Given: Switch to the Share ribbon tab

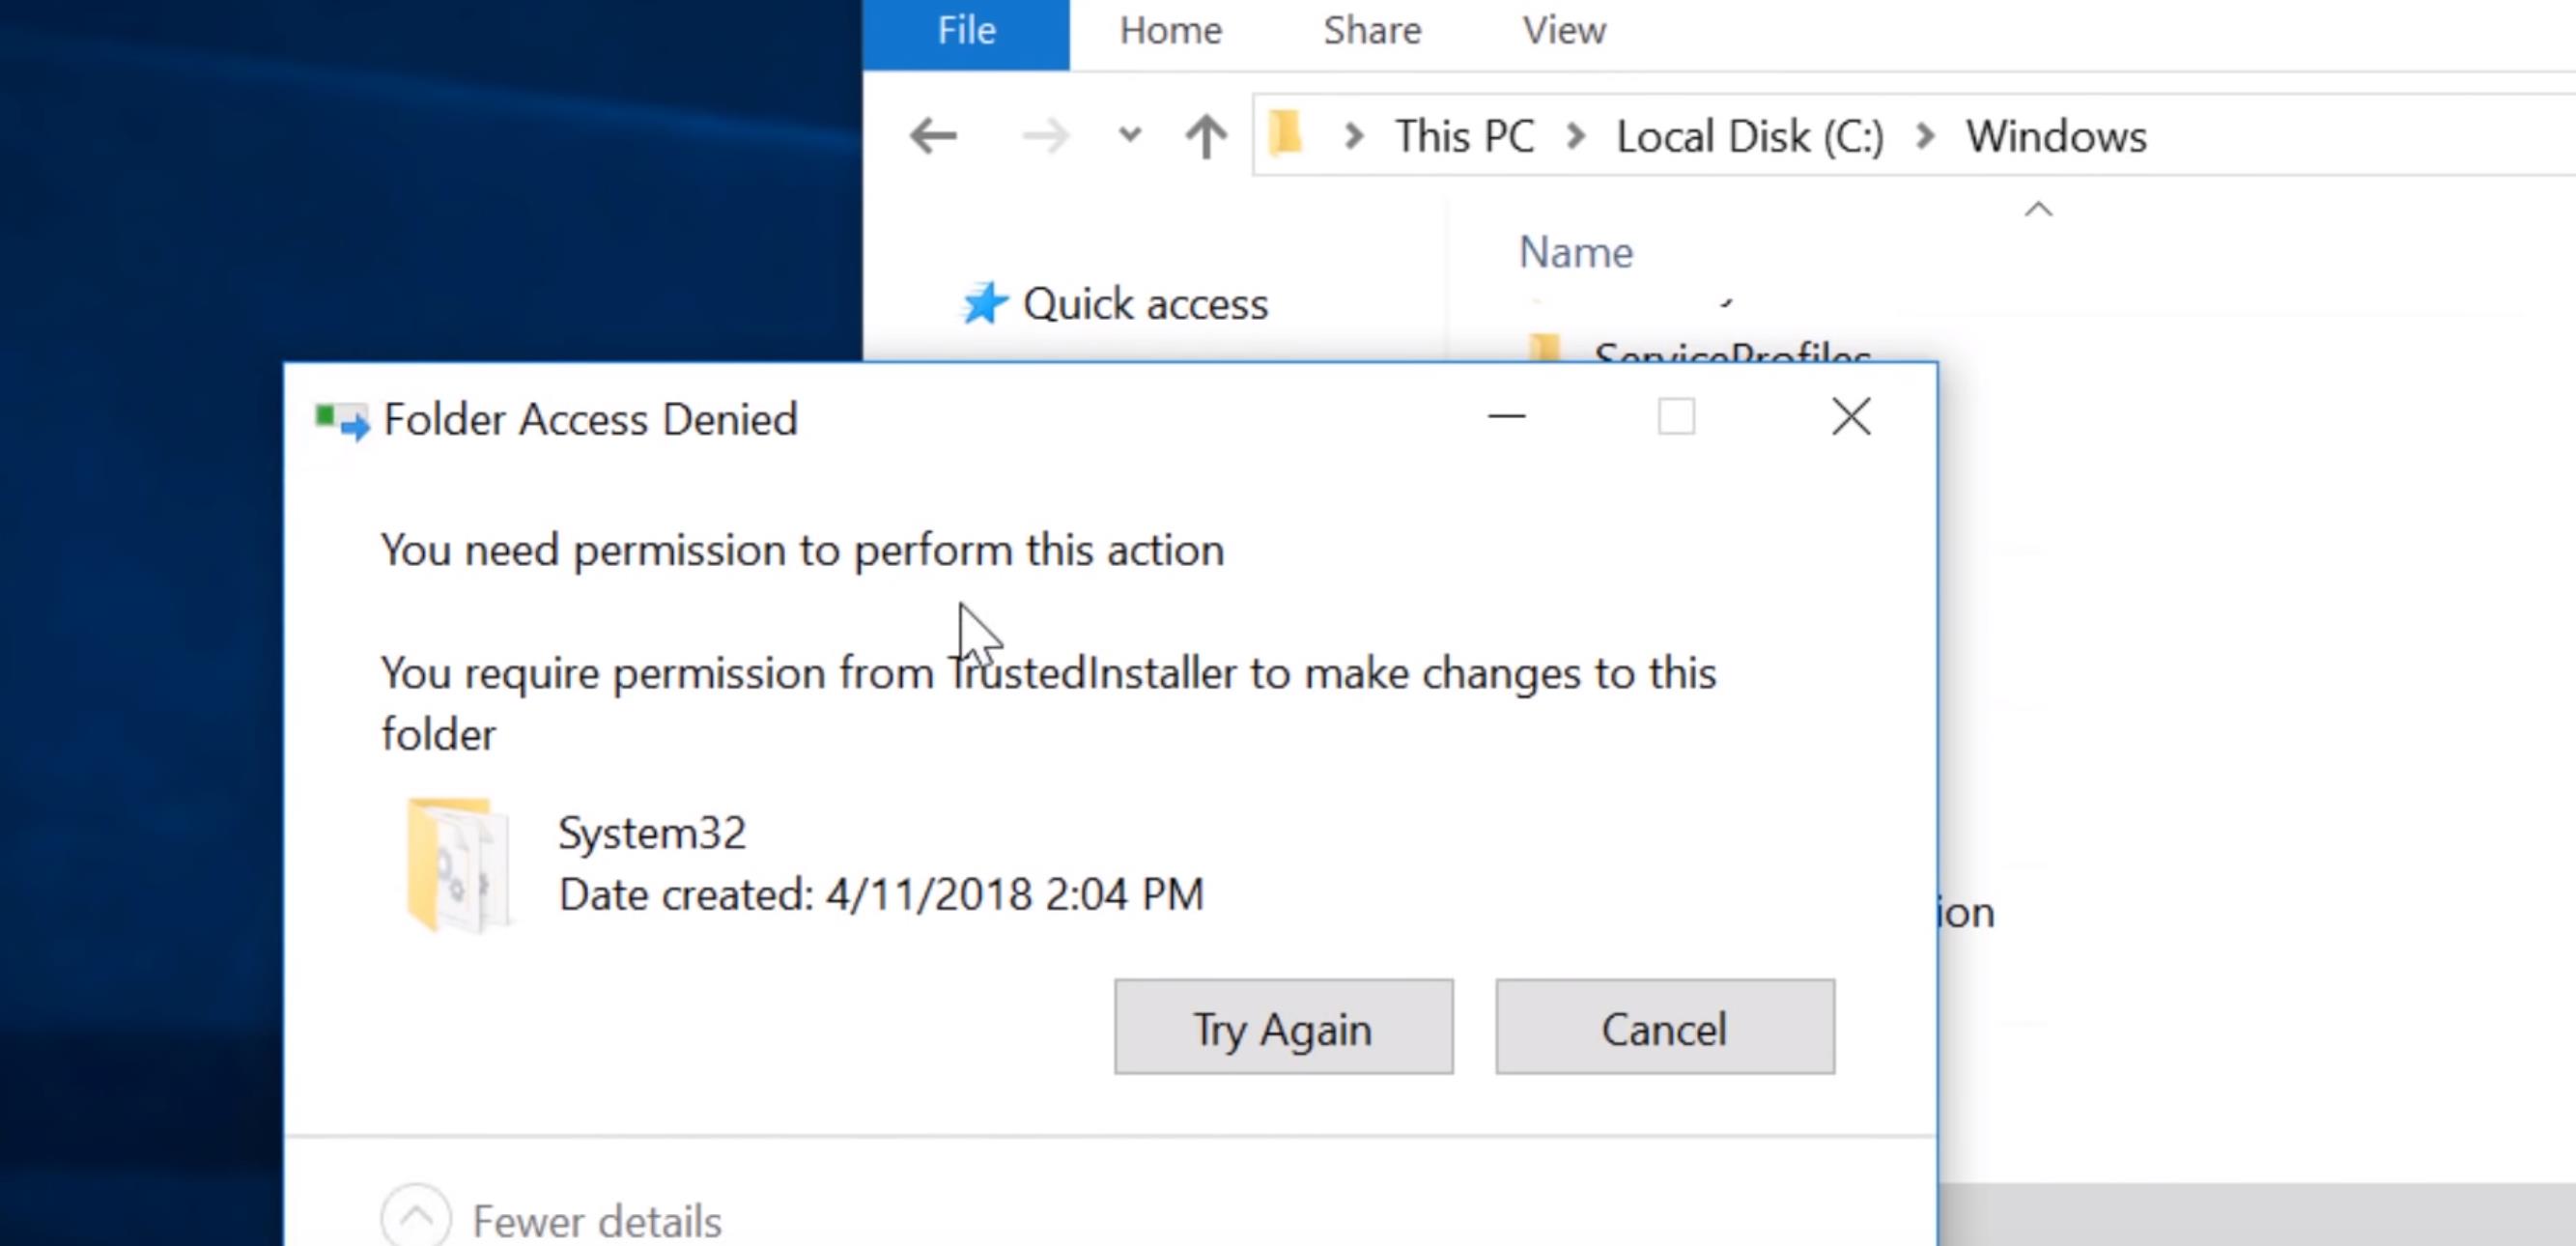Looking at the screenshot, I should 1372,30.
